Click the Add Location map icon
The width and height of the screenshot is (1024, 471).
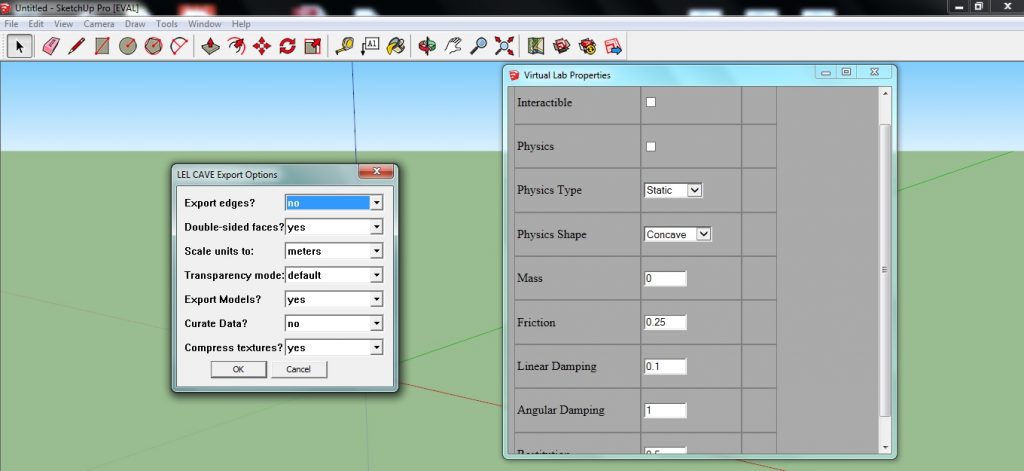pyautogui.click(x=536, y=46)
